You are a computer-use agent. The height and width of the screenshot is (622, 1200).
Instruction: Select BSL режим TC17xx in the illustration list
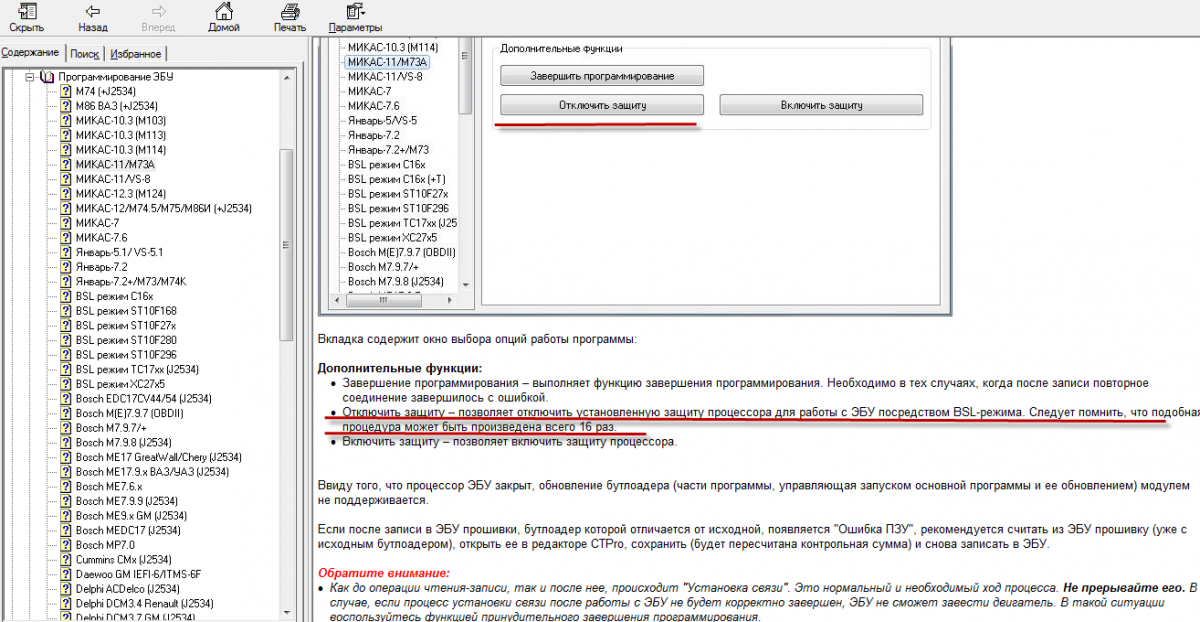pos(403,223)
